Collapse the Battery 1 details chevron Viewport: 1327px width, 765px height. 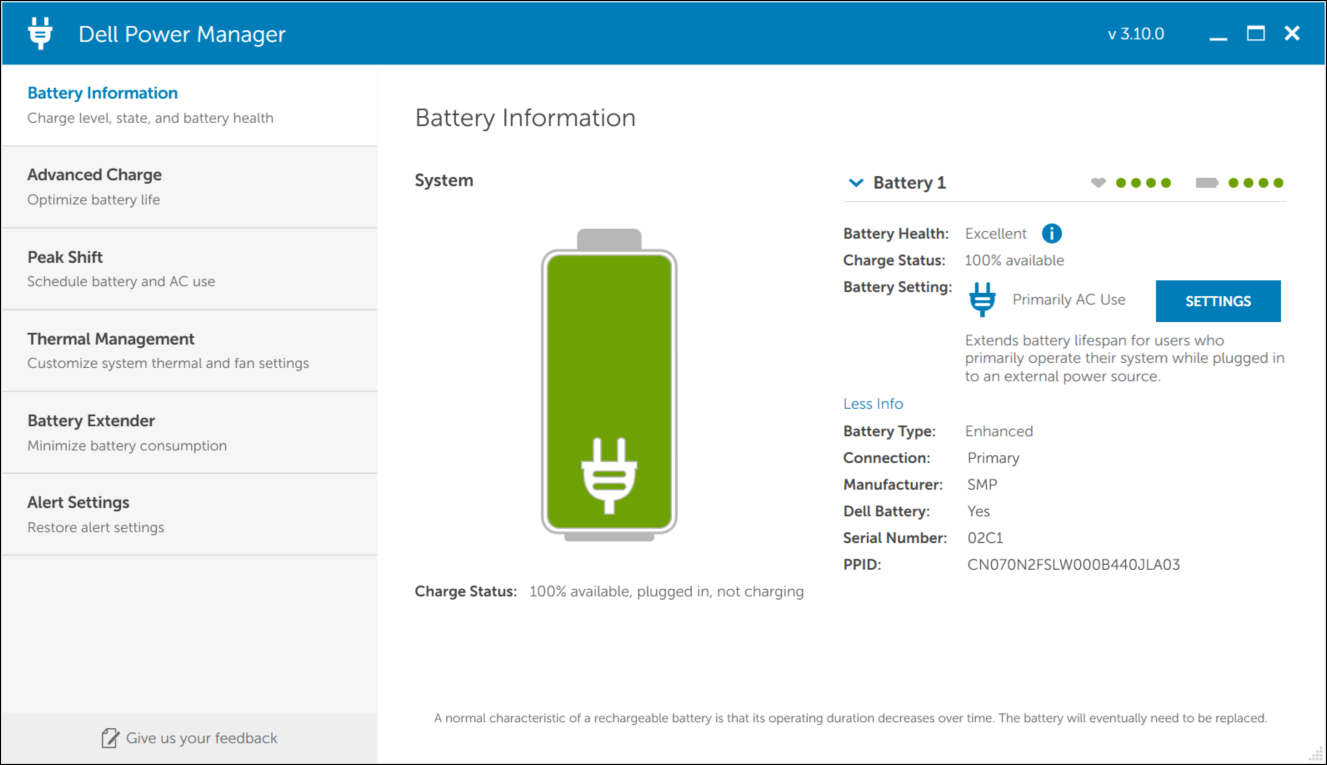click(x=856, y=182)
